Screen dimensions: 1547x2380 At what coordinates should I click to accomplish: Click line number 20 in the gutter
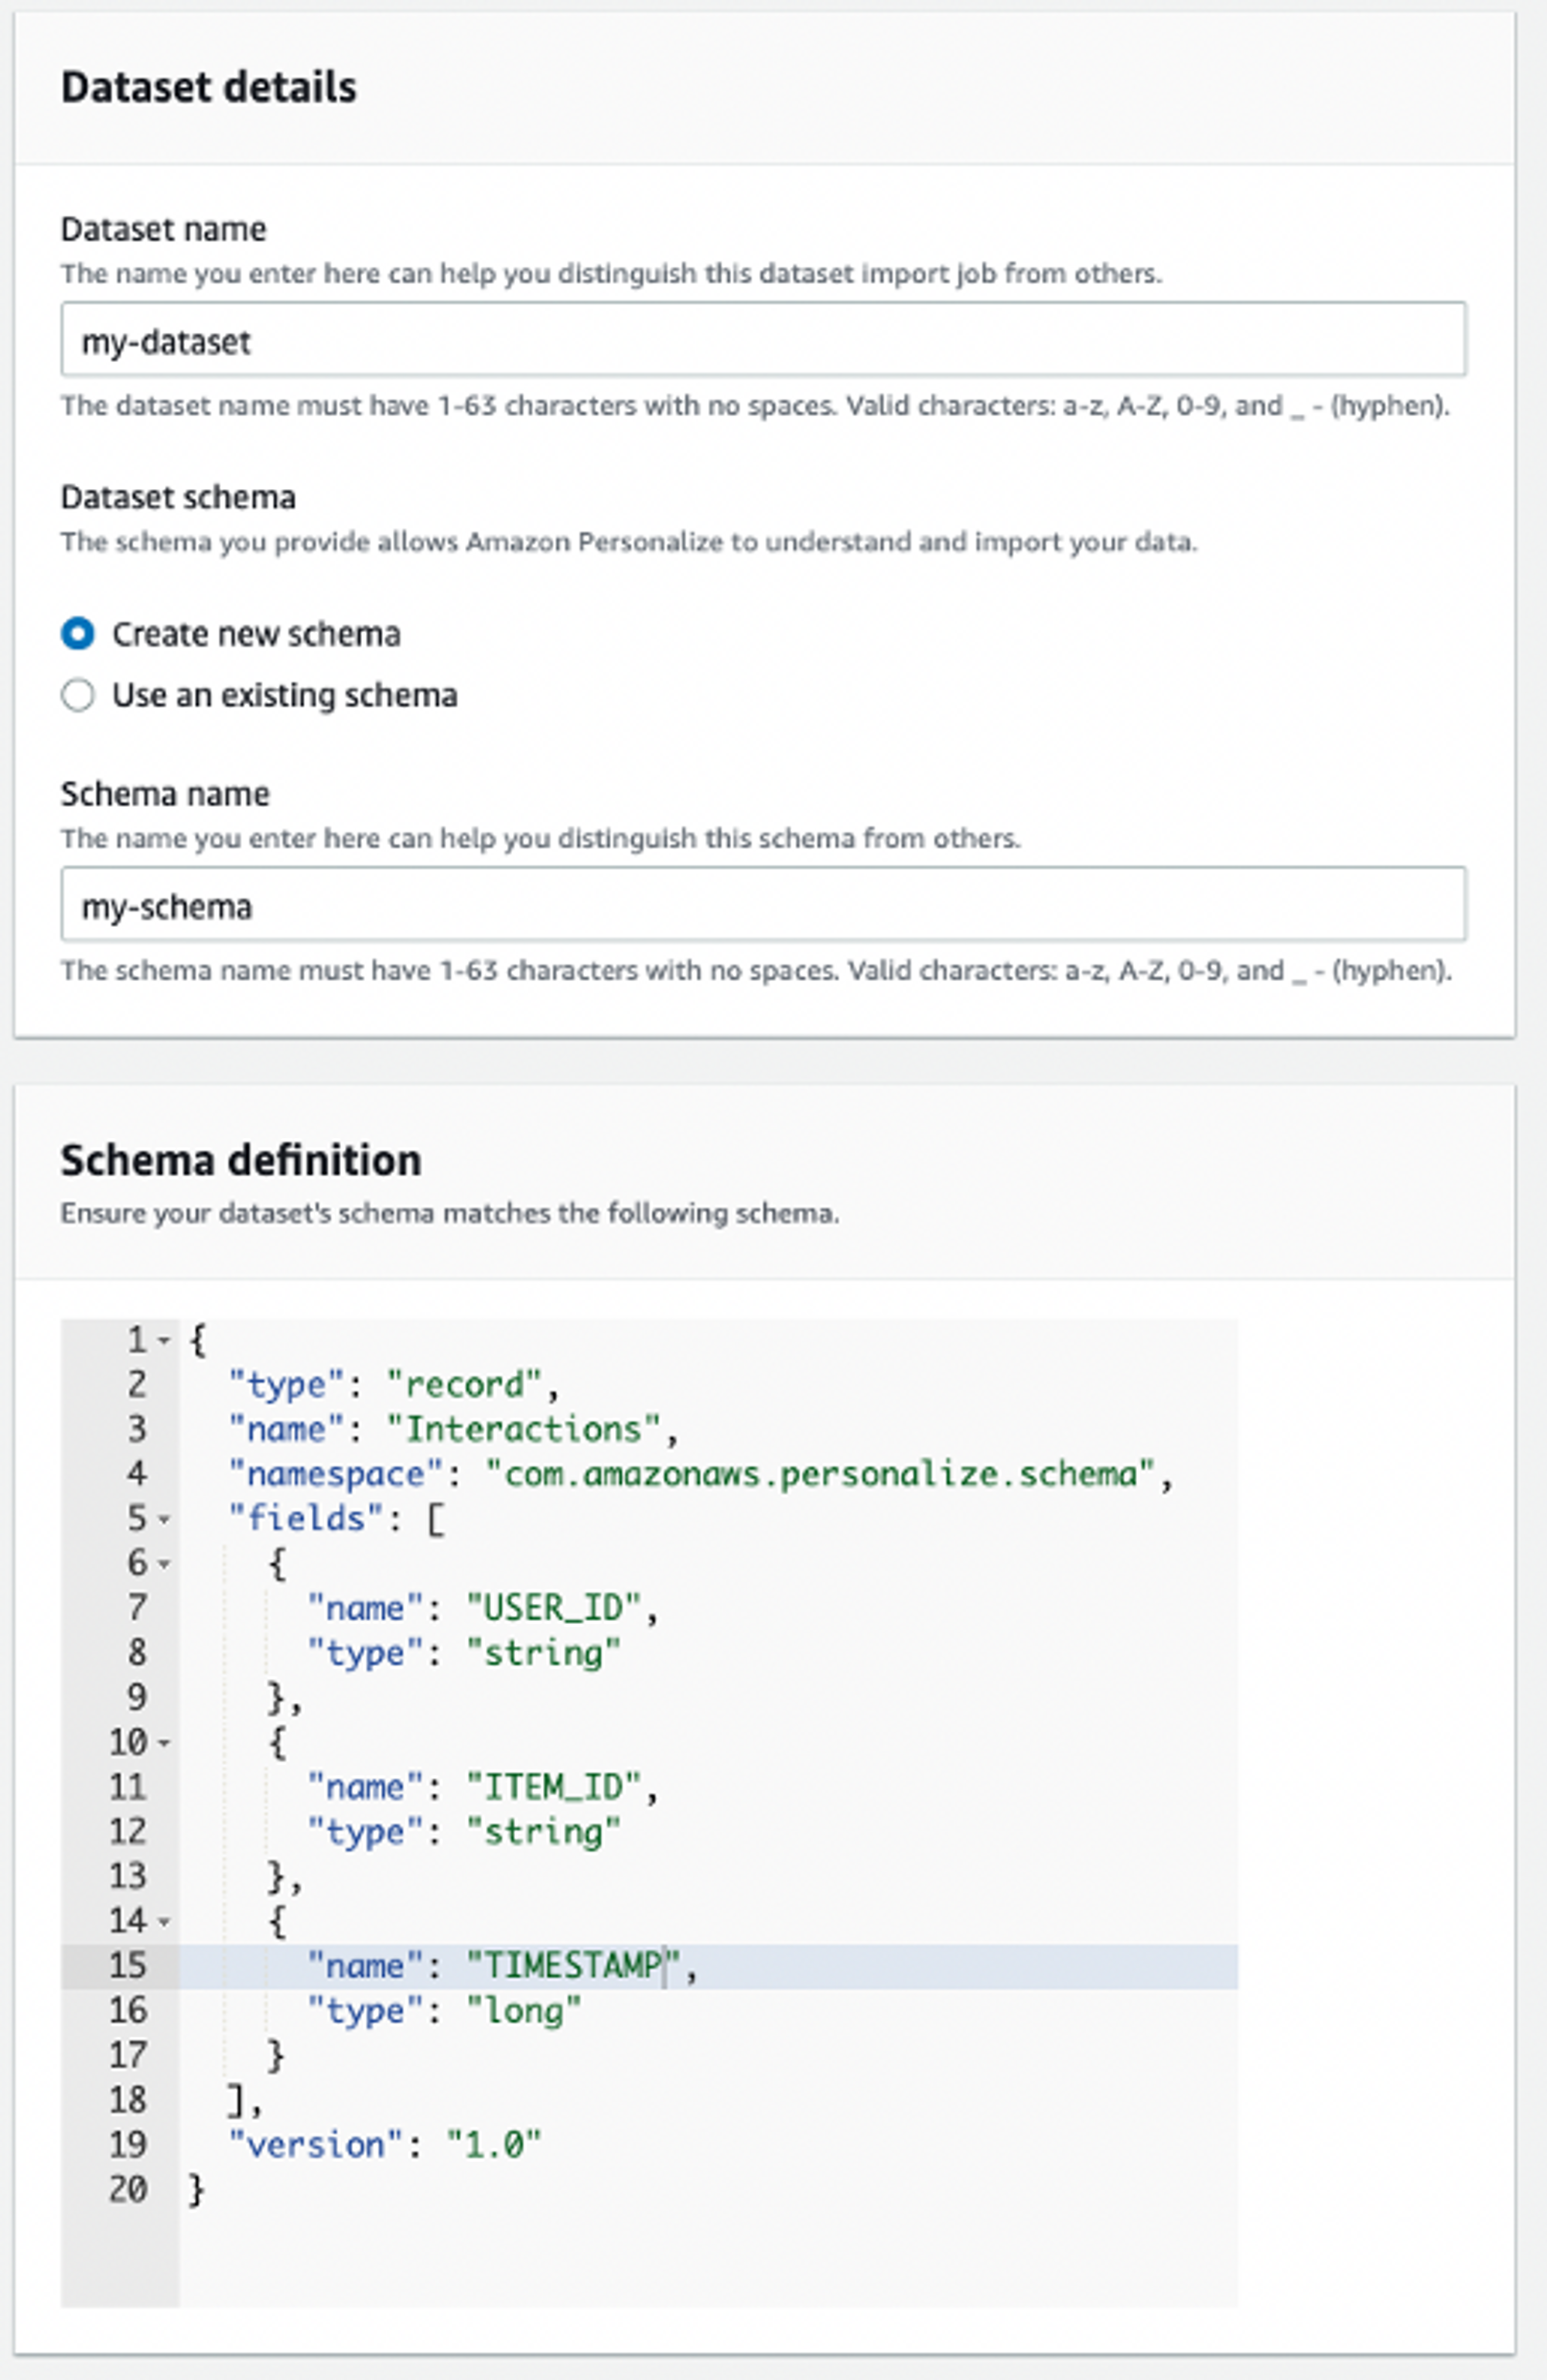click(x=128, y=2189)
